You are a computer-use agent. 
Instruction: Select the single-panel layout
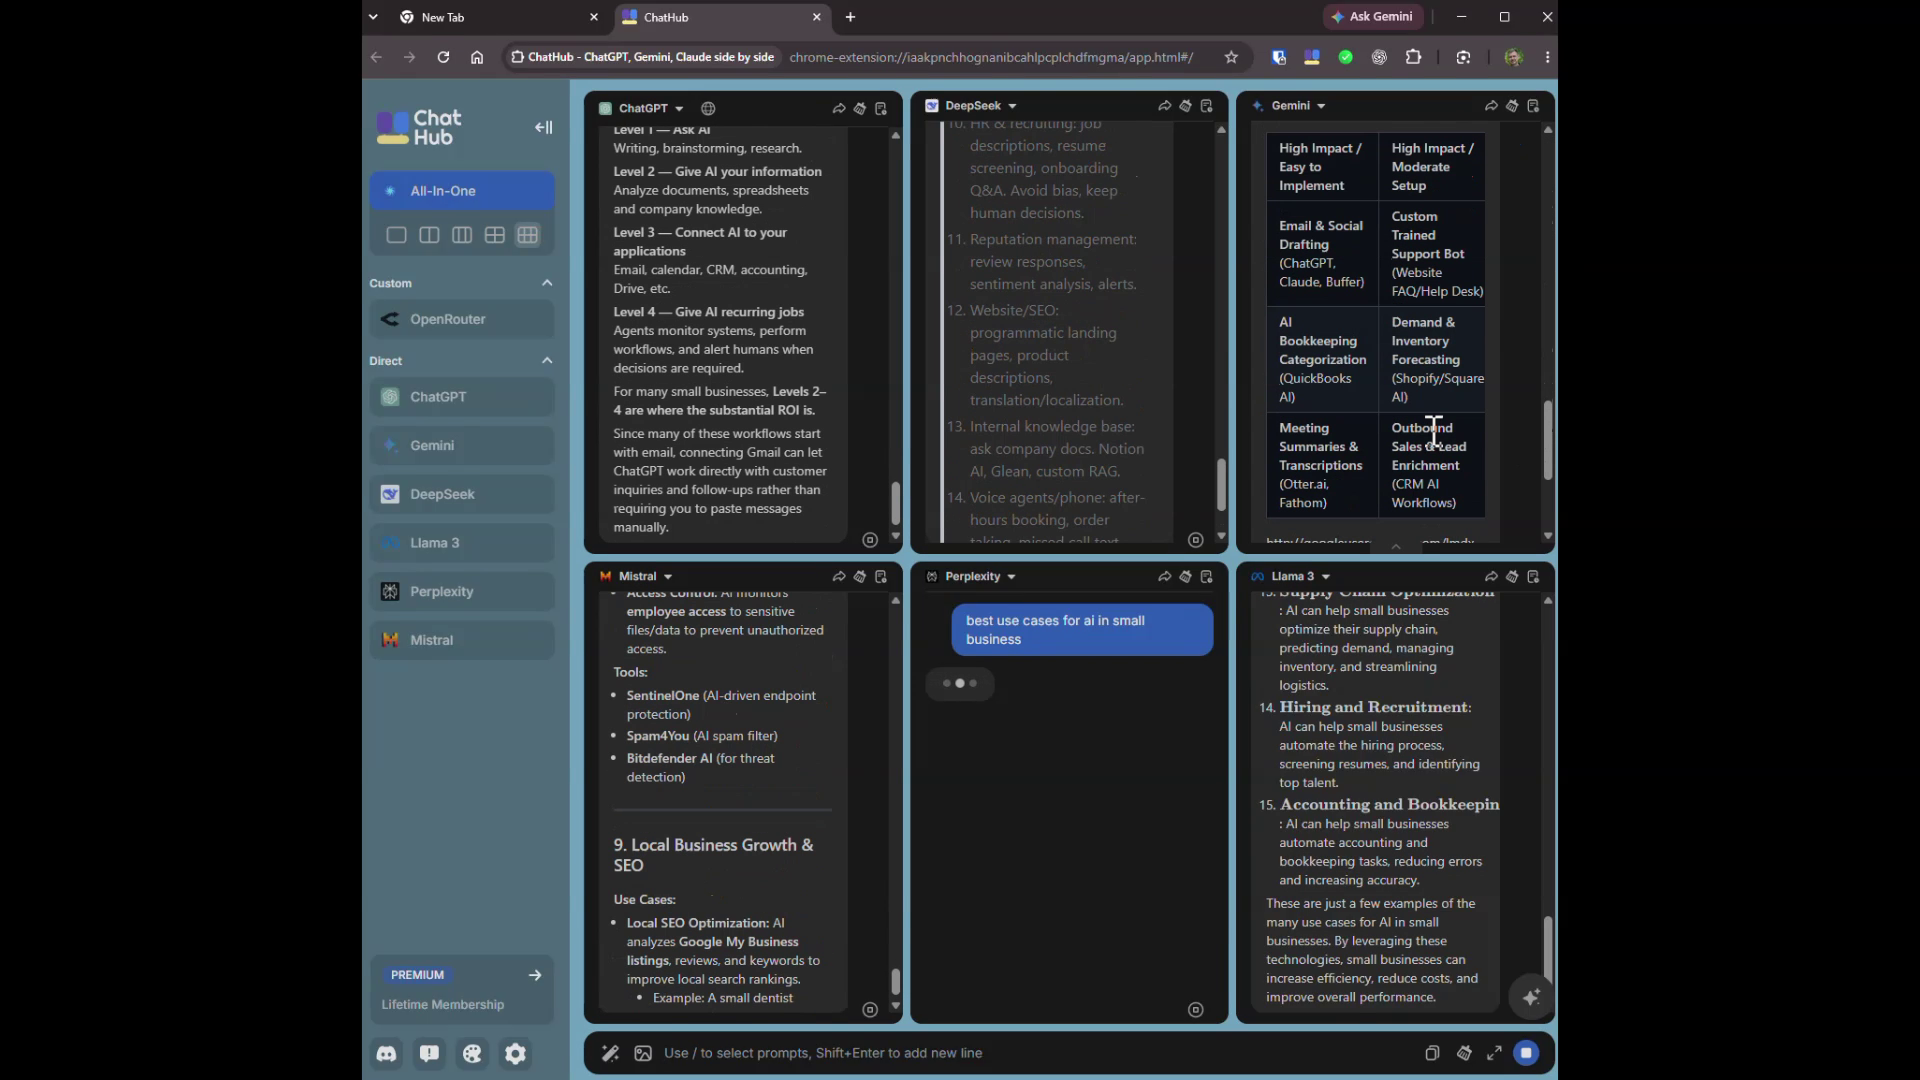click(x=396, y=235)
